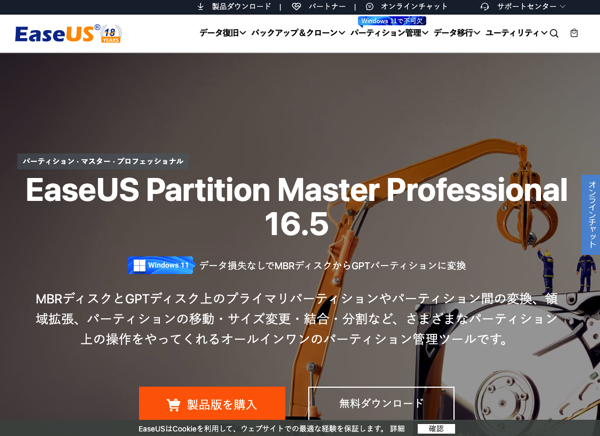Click the cart icon on purchase button

[x=173, y=405]
